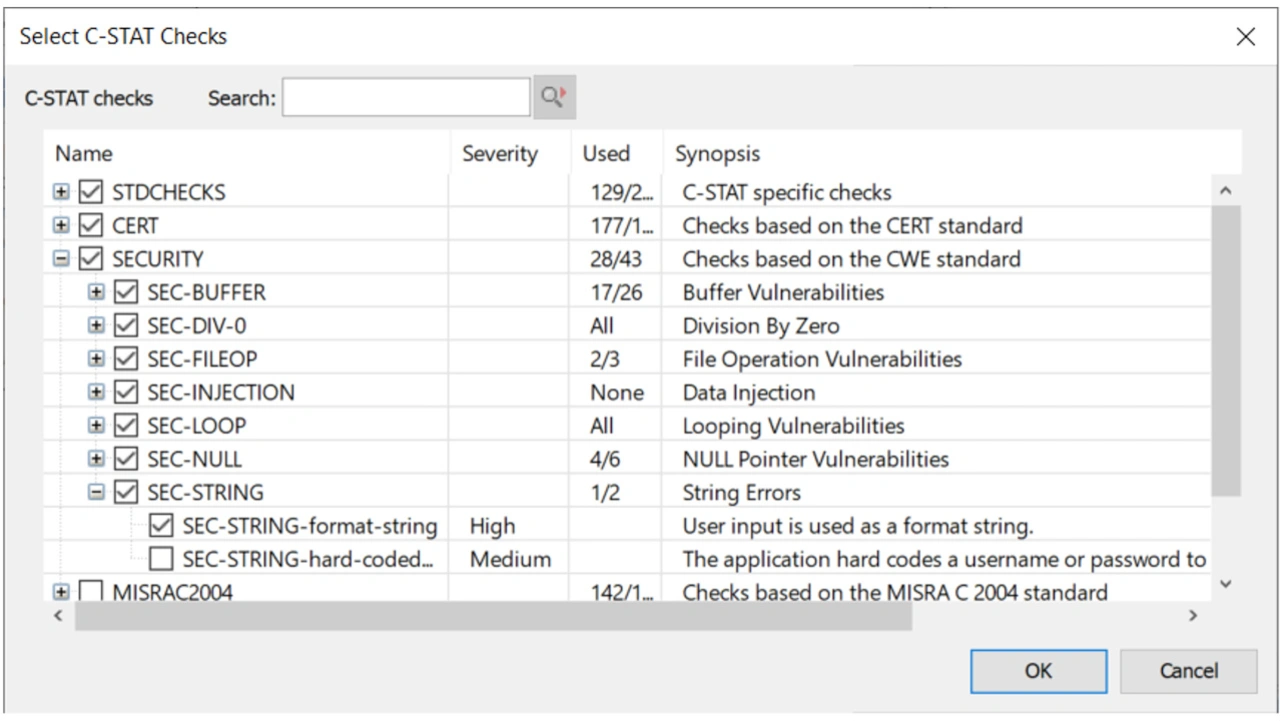This screenshot has width=1280, height=721.
Task: Click the Cancel button
Action: [x=1188, y=671]
